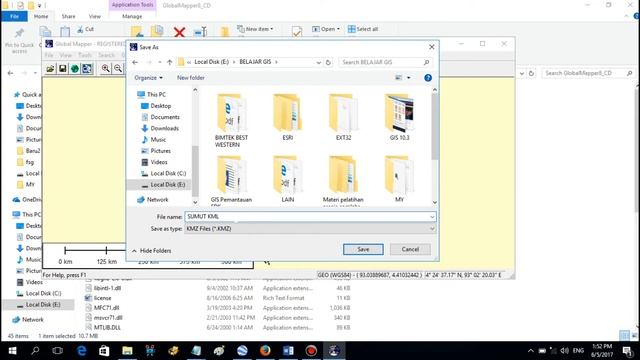Image resolution: width=640 pixels, height=360 pixels.
Task: Open Firefox from taskbar
Action: click(x=265, y=351)
